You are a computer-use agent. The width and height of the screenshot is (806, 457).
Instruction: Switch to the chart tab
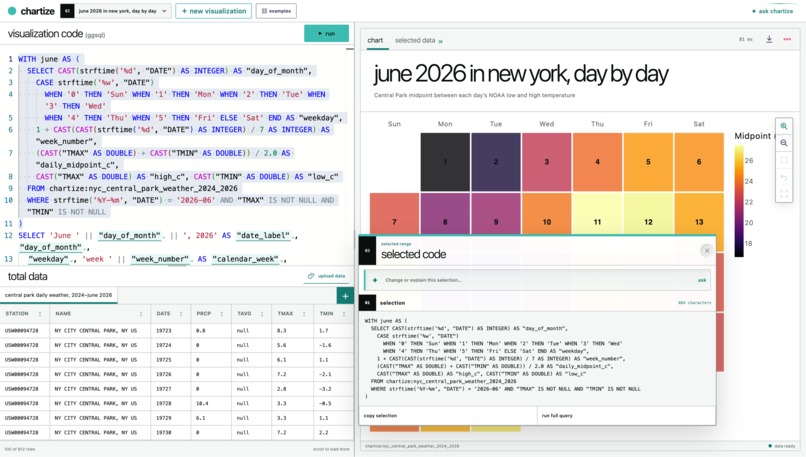[375, 40]
